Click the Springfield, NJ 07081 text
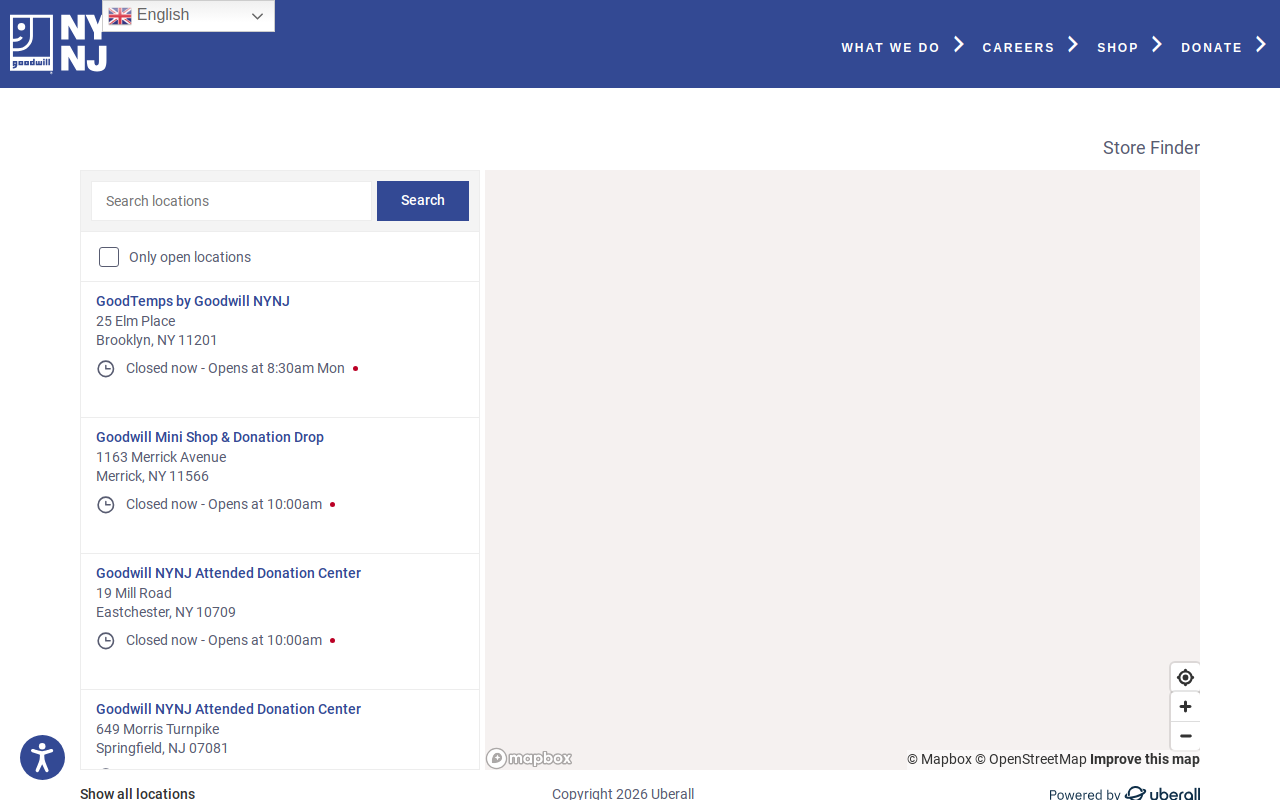This screenshot has height=800, width=1280. (162, 748)
